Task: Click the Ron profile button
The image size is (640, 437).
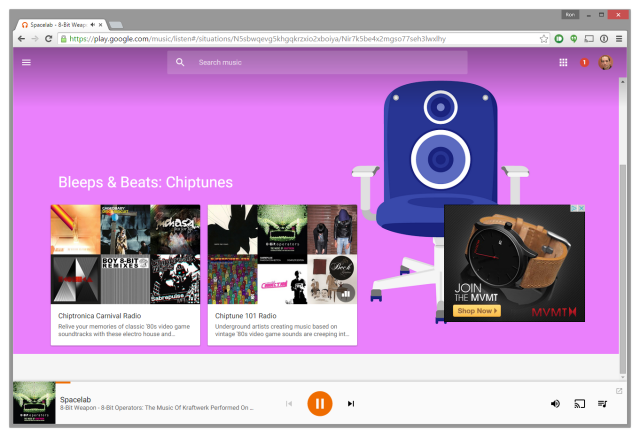Action: click(x=570, y=15)
